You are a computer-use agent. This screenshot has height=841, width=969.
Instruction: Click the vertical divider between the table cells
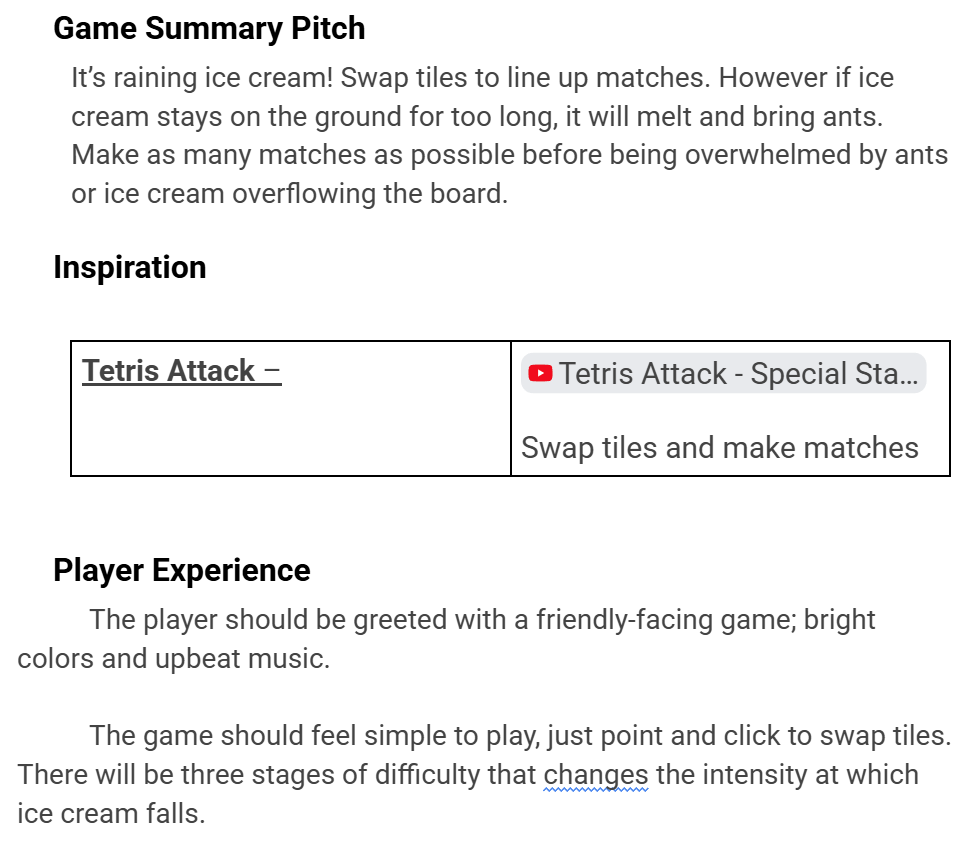coord(511,408)
